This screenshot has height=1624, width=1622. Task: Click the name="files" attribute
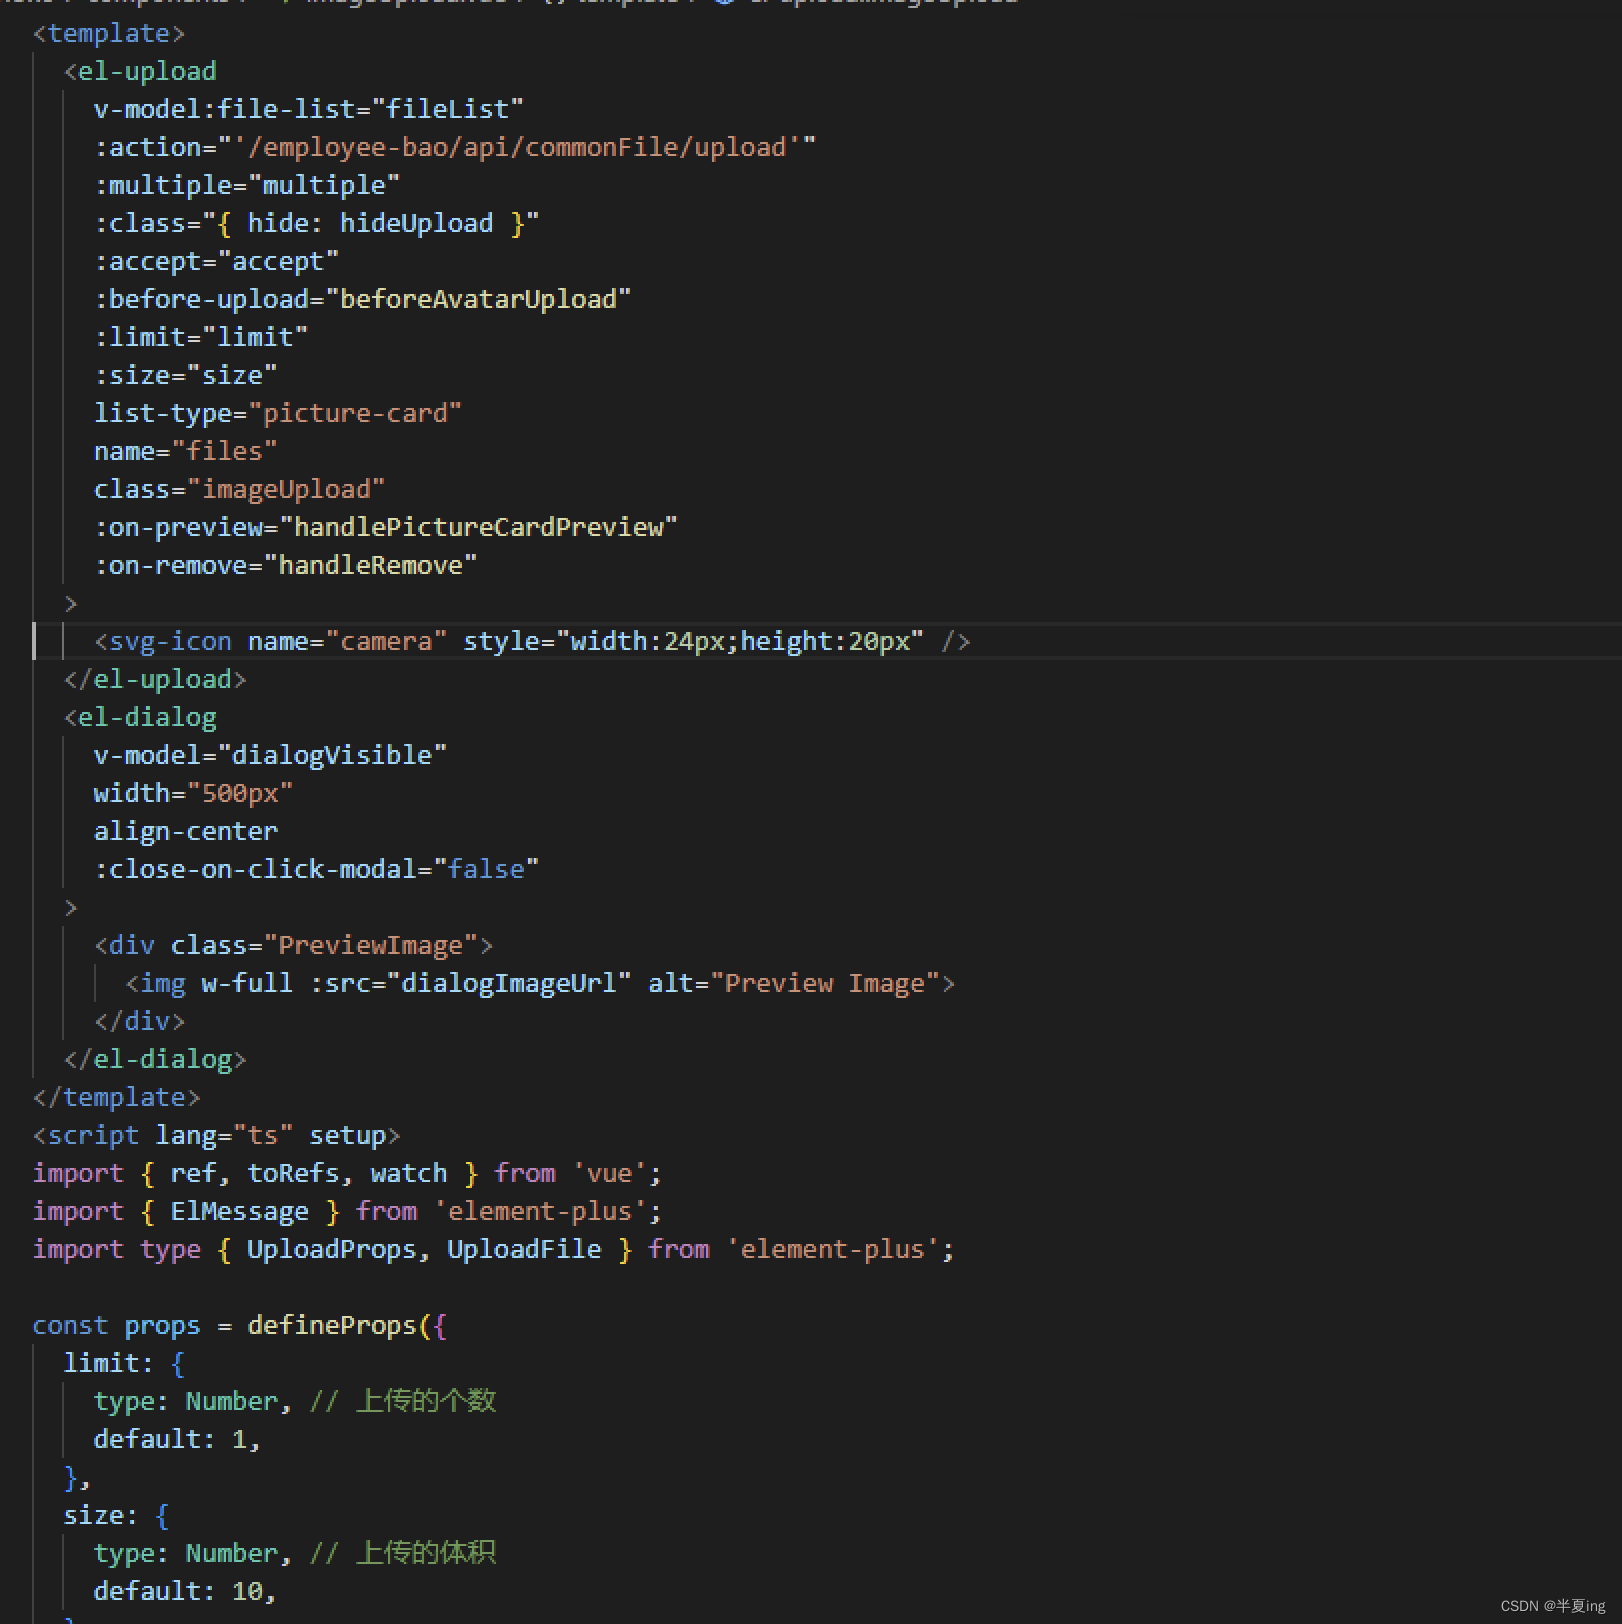pyautogui.click(x=186, y=451)
